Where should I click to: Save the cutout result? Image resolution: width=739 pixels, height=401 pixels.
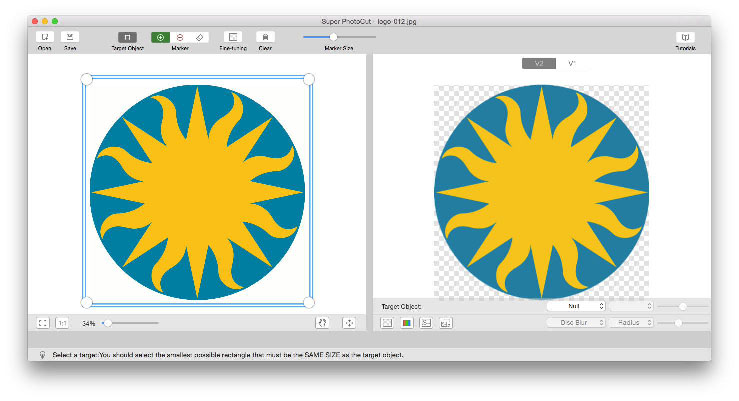coord(70,37)
